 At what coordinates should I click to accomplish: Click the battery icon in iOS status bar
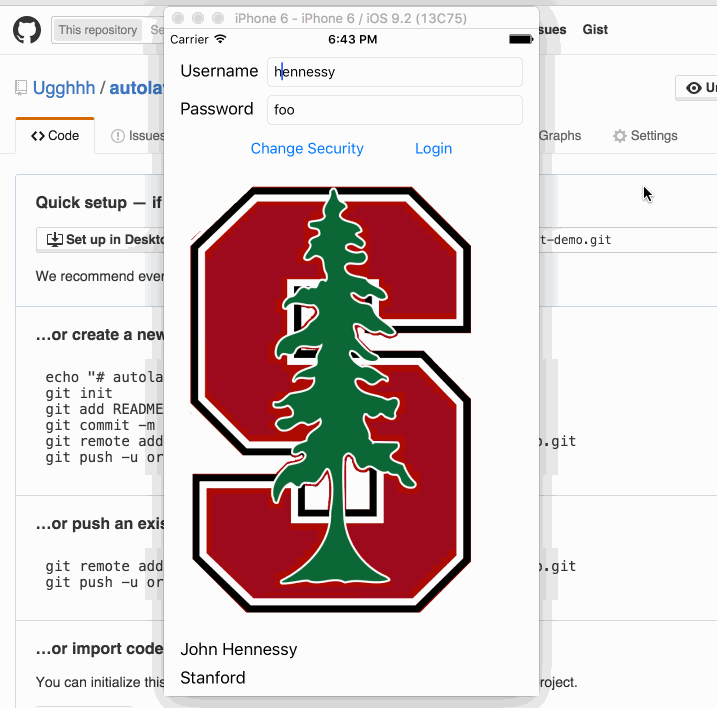(521, 39)
